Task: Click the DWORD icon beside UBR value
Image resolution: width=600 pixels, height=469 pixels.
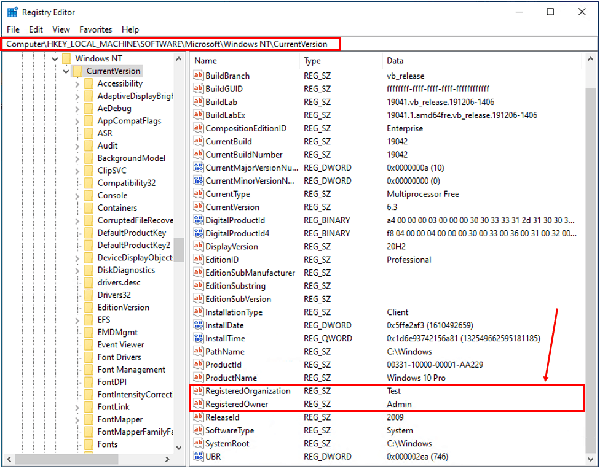Action: tap(198, 459)
